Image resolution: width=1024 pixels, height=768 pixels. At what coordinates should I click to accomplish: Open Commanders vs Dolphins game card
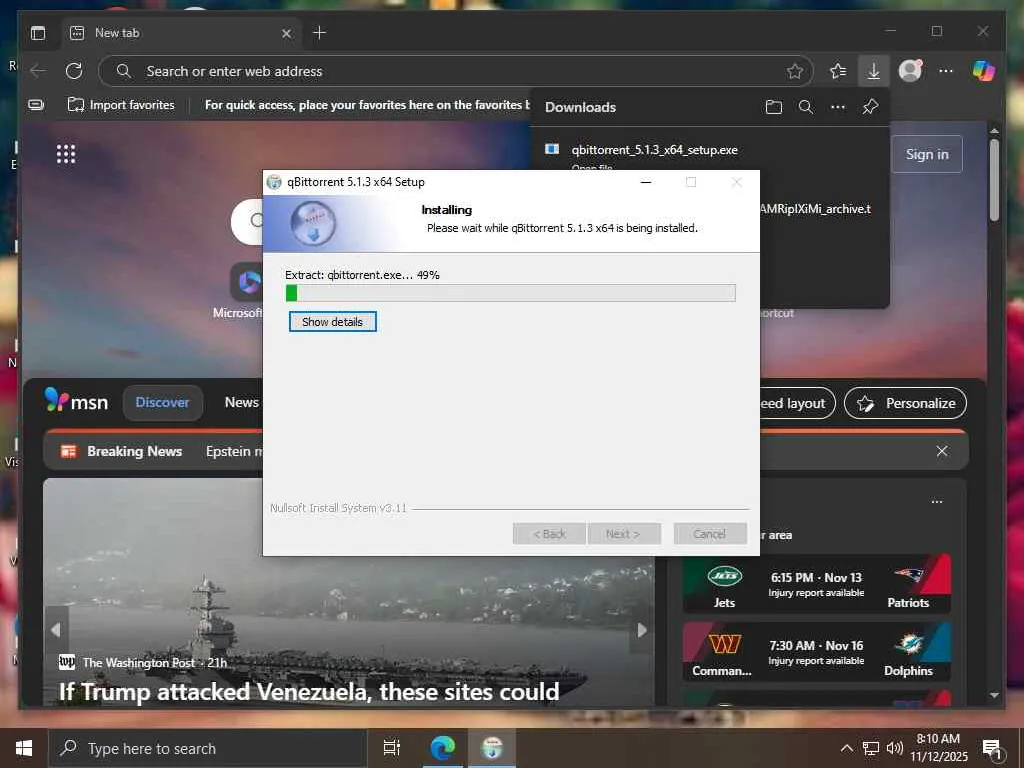(x=816, y=652)
